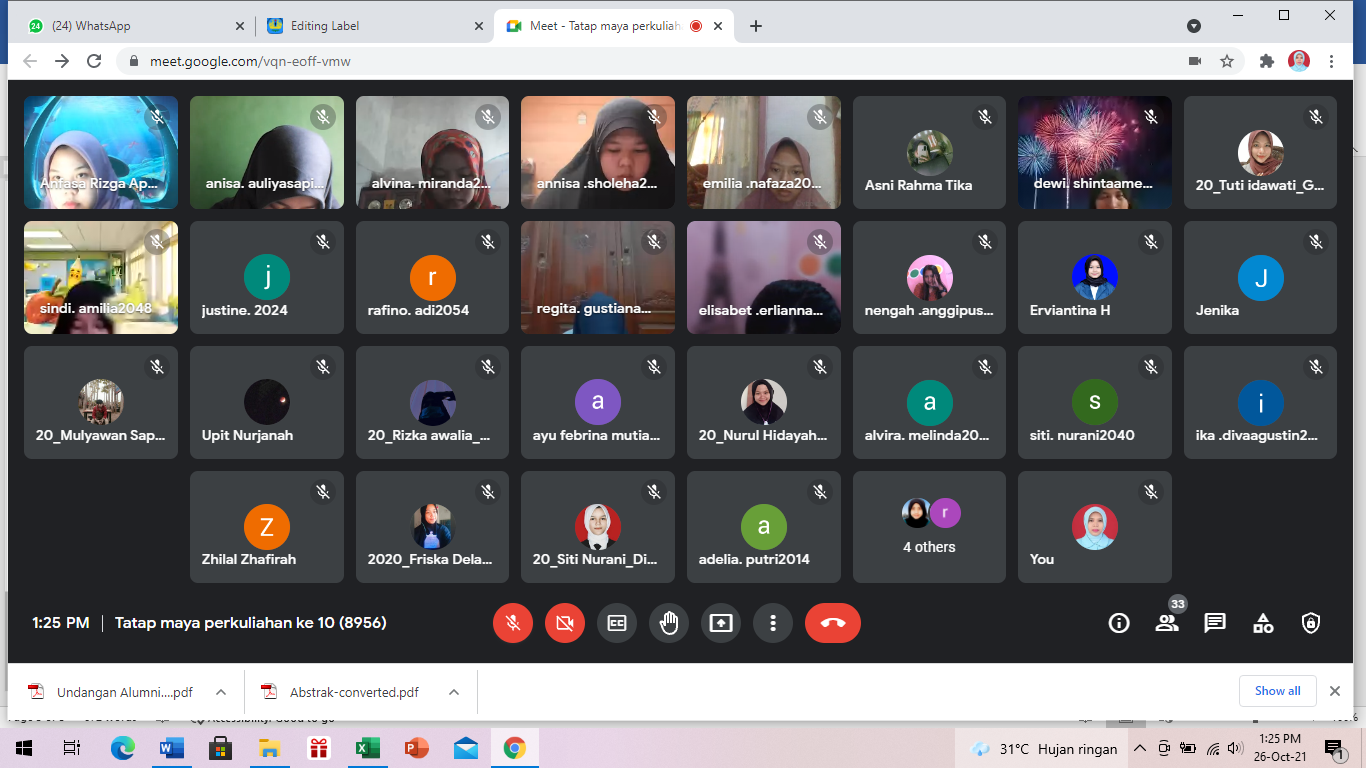The height and width of the screenshot is (768, 1366).
Task: Click the raise hand icon
Action: click(x=669, y=623)
